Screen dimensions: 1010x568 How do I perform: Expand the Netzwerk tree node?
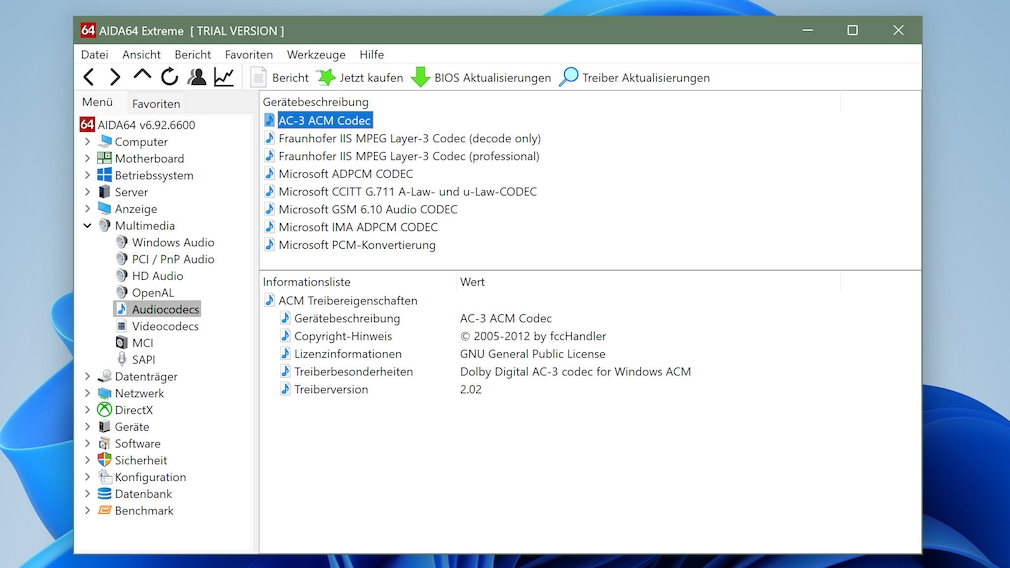88,393
